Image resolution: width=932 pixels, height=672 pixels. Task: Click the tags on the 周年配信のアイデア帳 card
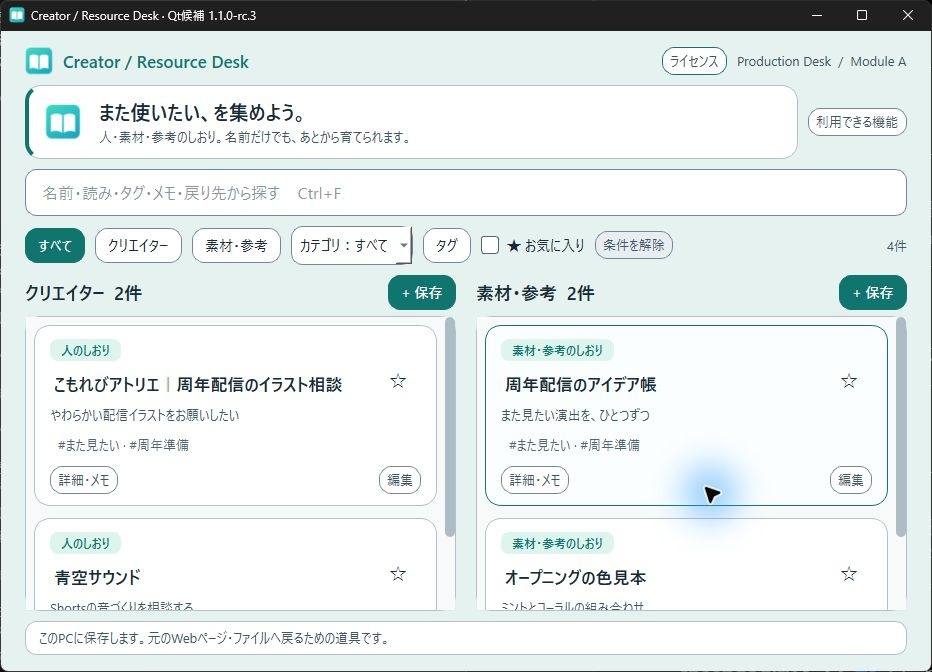pos(574,445)
